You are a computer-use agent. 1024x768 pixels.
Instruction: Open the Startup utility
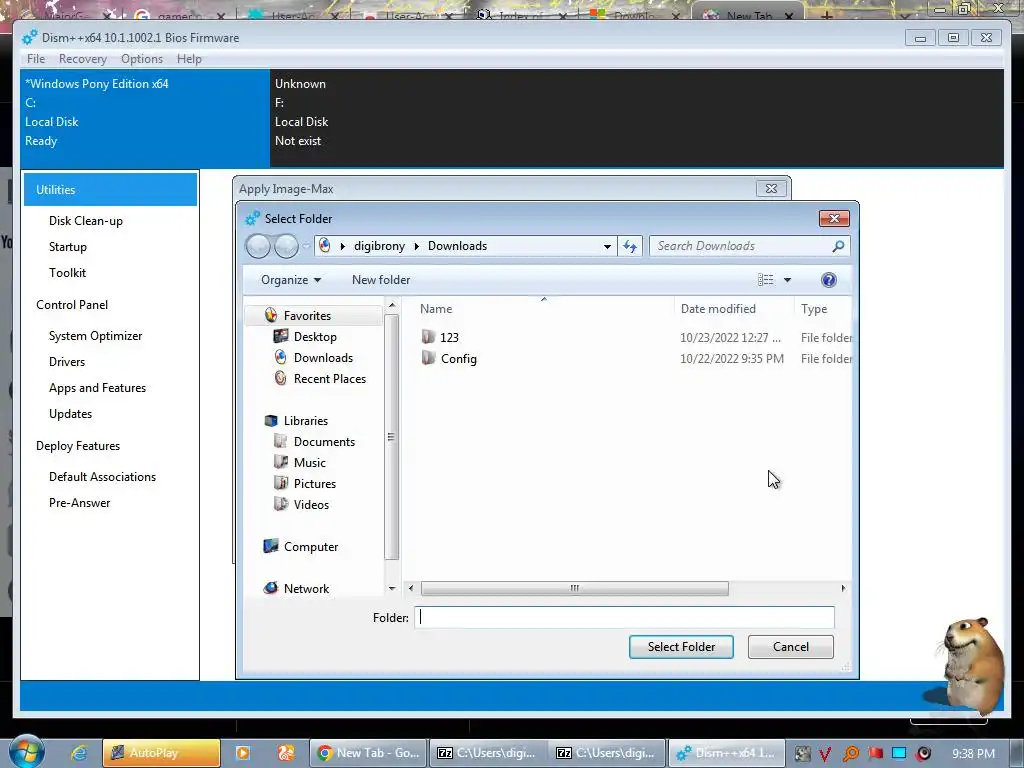pos(67,247)
